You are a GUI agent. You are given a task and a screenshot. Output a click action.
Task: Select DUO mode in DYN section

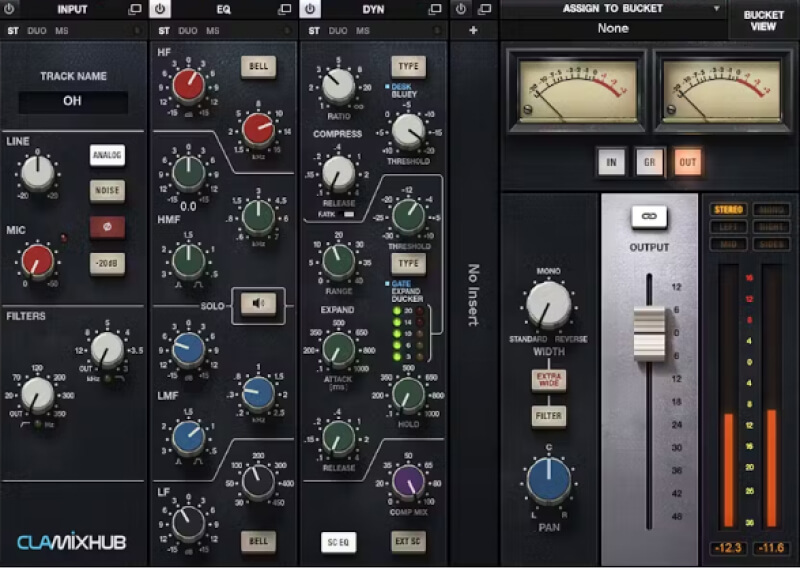pos(338,31)
